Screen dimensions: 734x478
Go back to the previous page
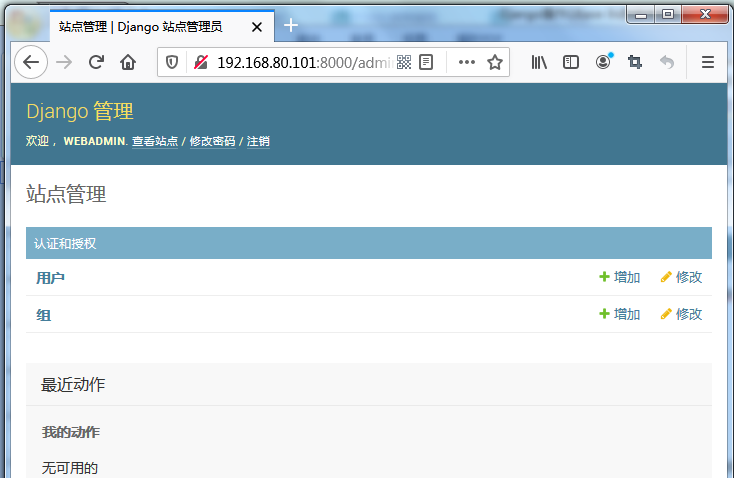pyautogui.click(x=31, y=62)
